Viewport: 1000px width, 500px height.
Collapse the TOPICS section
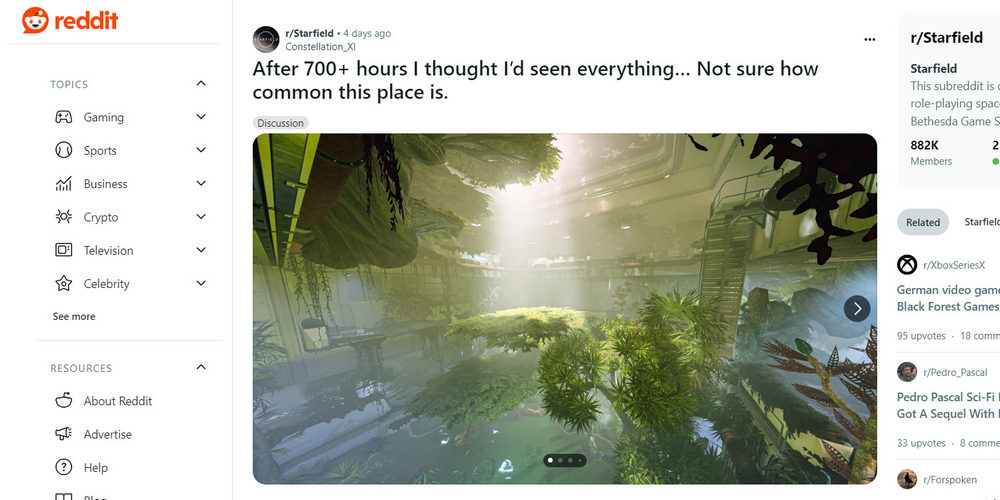[x=201, y=84]
